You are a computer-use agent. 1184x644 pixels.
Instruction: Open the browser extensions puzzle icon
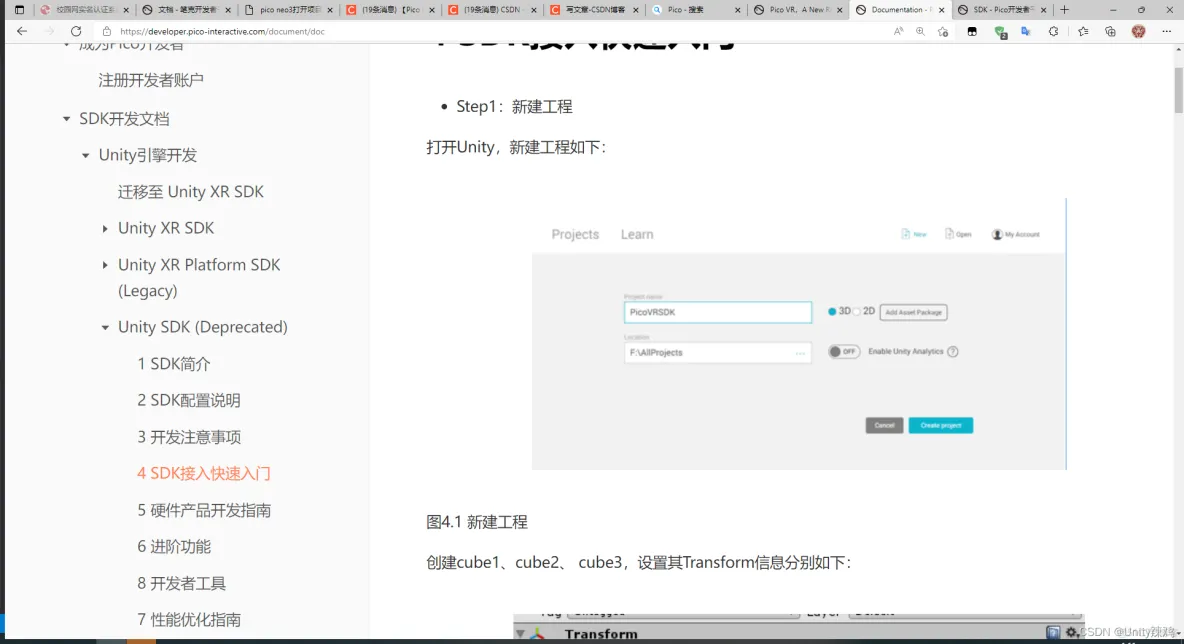(1053, 31)
